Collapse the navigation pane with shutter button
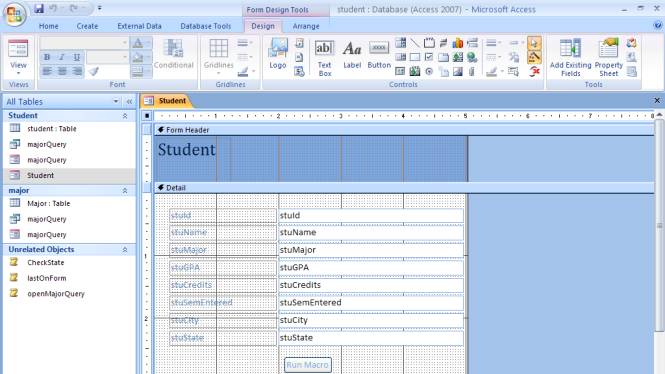This screenshot has width=665, height=374. (129, 101)
